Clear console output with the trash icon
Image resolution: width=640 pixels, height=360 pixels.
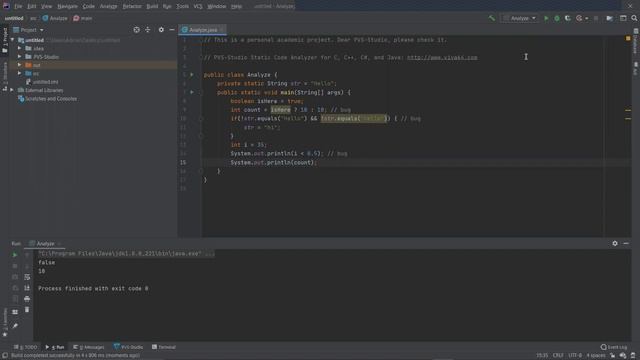coord(27,309)
